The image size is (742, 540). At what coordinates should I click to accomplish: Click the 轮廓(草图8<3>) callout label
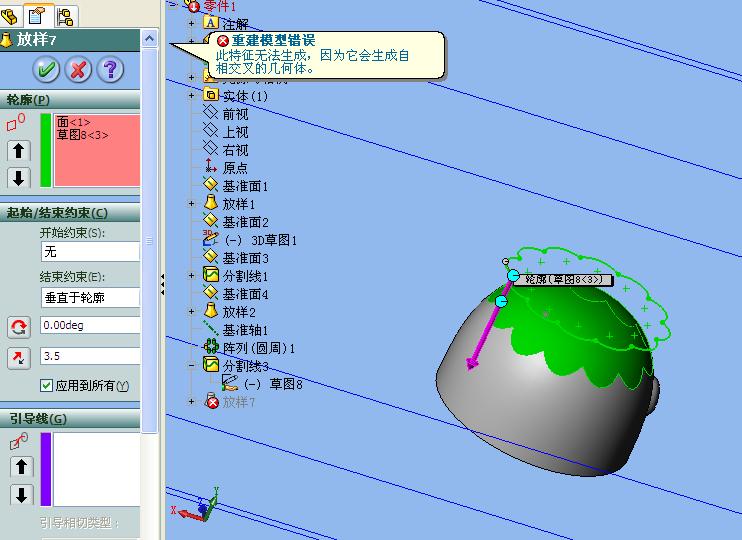tap(564, 280)
